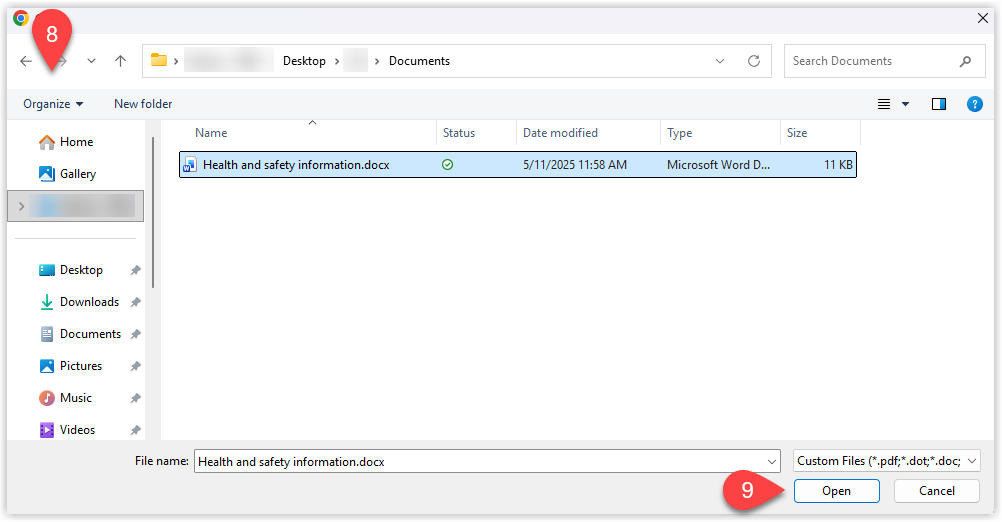Open Videos quick access folder
This screenshot has height=522, width=1002.
tap(67, 429)
